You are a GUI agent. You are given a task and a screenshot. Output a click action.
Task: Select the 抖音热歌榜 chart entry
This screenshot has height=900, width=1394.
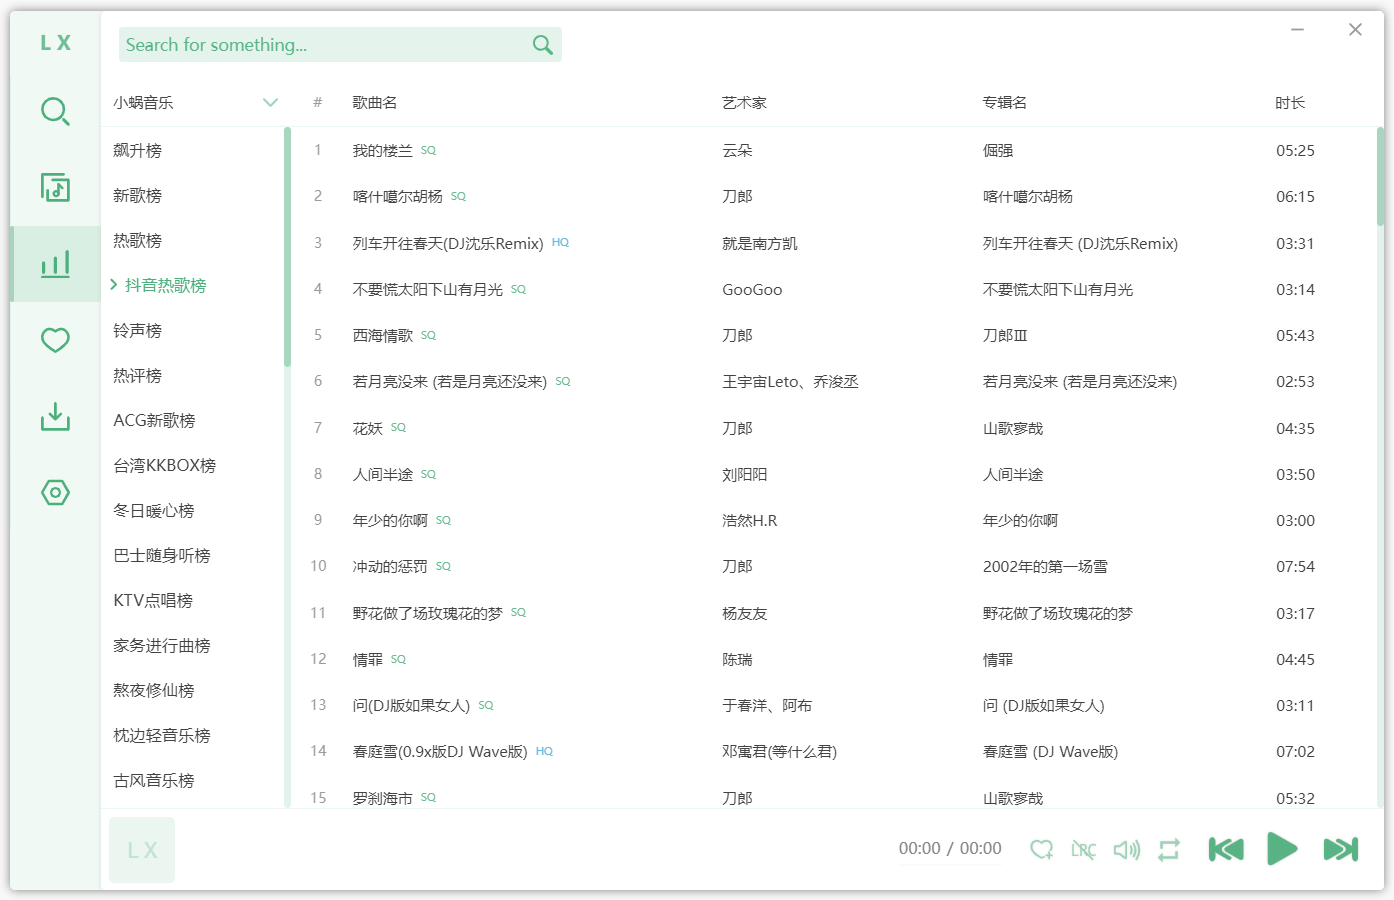pos(165,286)
